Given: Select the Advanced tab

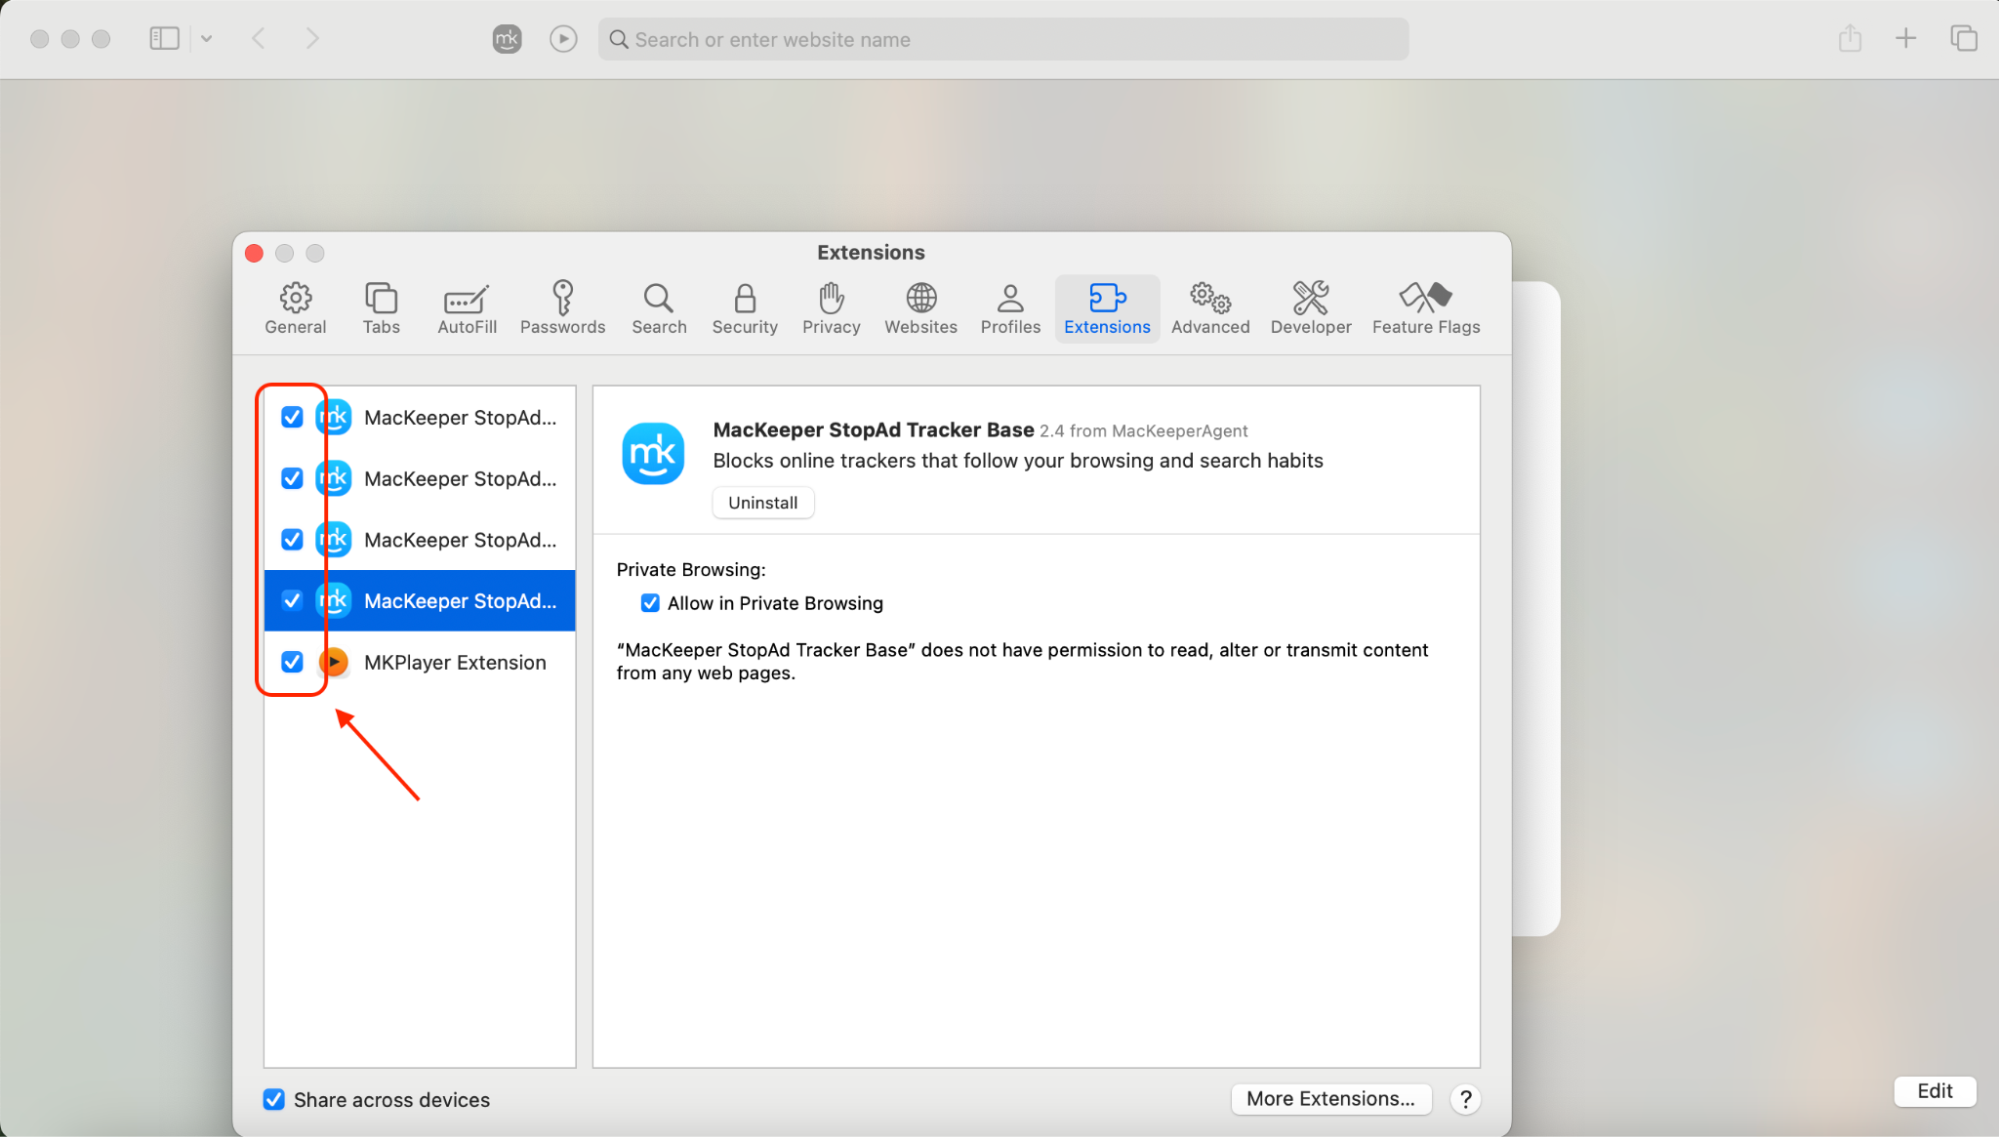Looking at the screenshot, I should pyautogui.click(x=1209, y=308).
